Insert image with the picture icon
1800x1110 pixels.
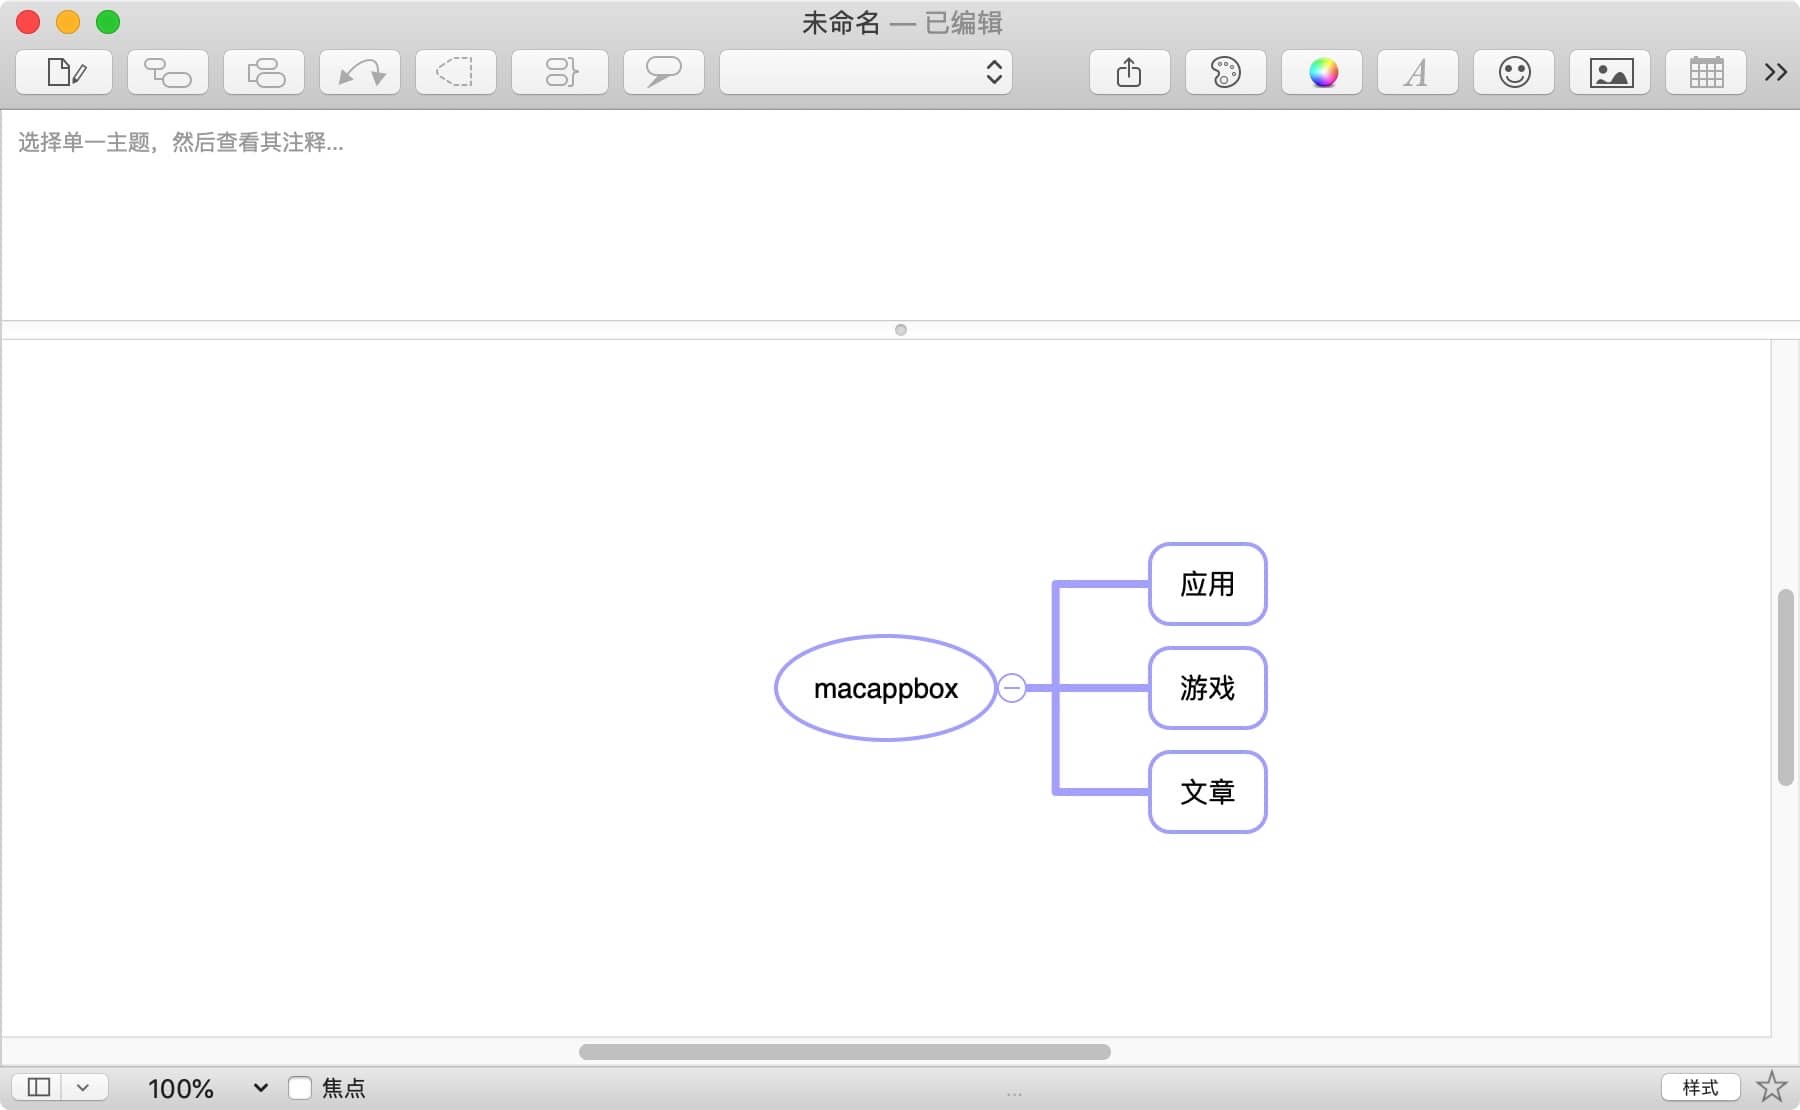tap(1610, 72)
